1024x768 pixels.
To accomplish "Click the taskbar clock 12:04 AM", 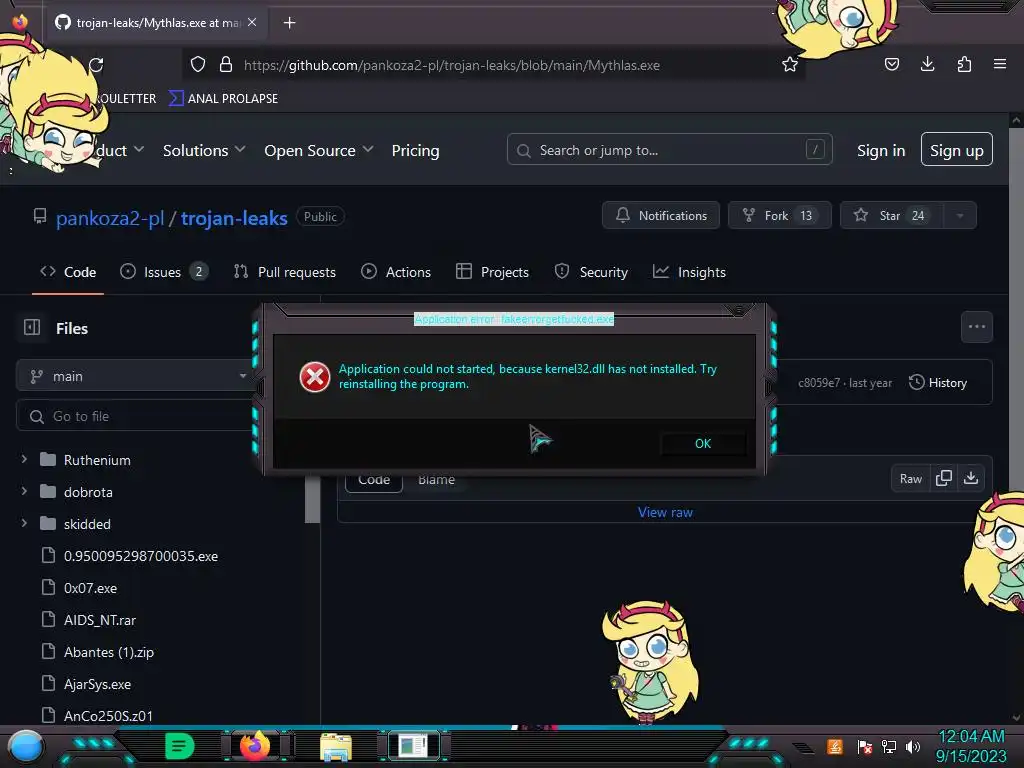I will pyautogui.click(x=971, y=737).
